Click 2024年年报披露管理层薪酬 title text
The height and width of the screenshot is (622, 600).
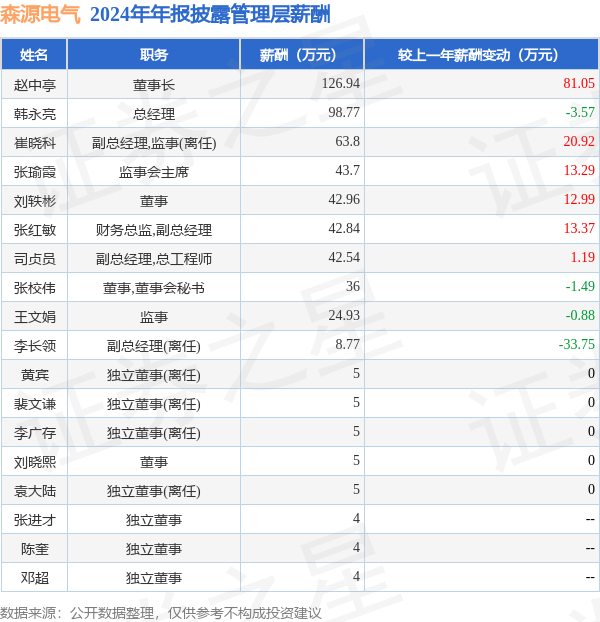coord(210,15)
